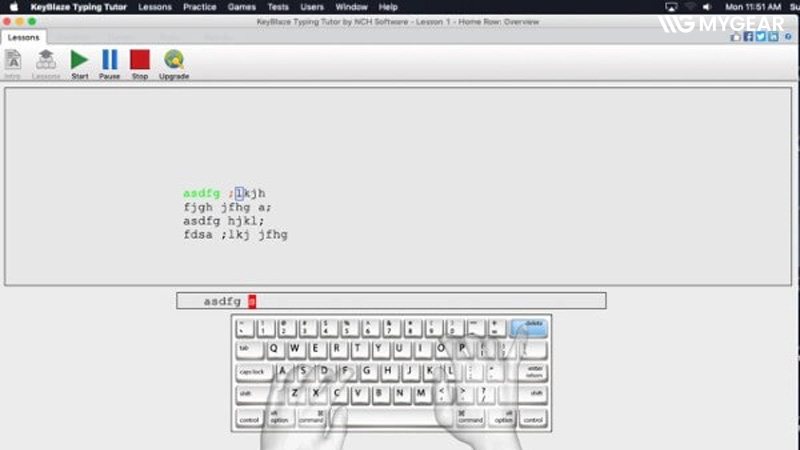Click the LinkedIn share icon
The width and height of the screenshot is (800, 450).
tap(772, 37)
